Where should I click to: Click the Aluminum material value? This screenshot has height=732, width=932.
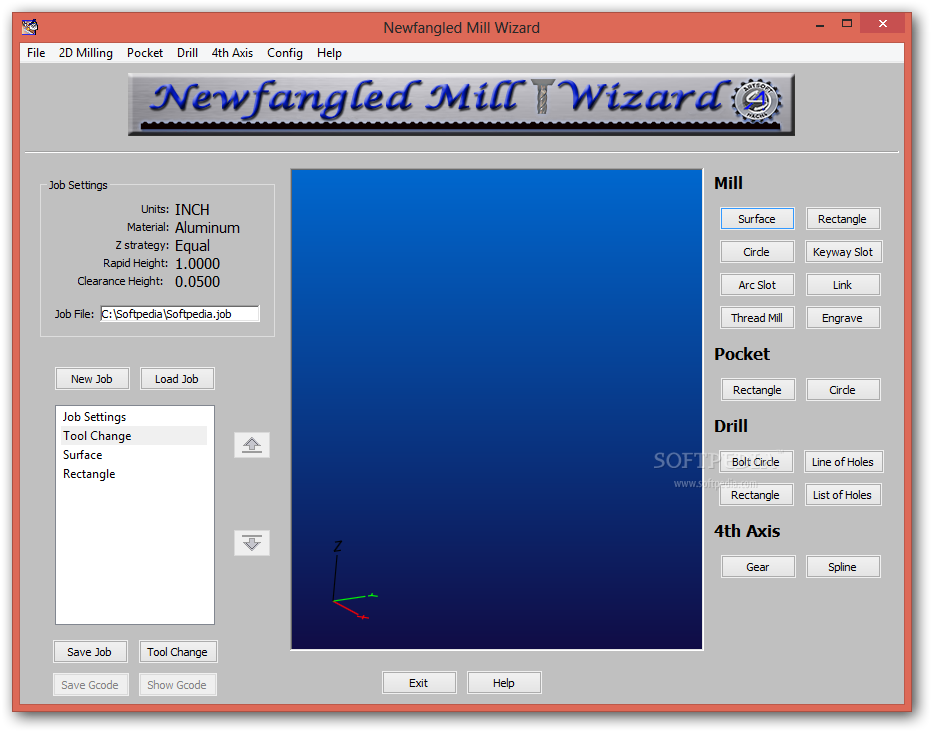click(207, 228)
